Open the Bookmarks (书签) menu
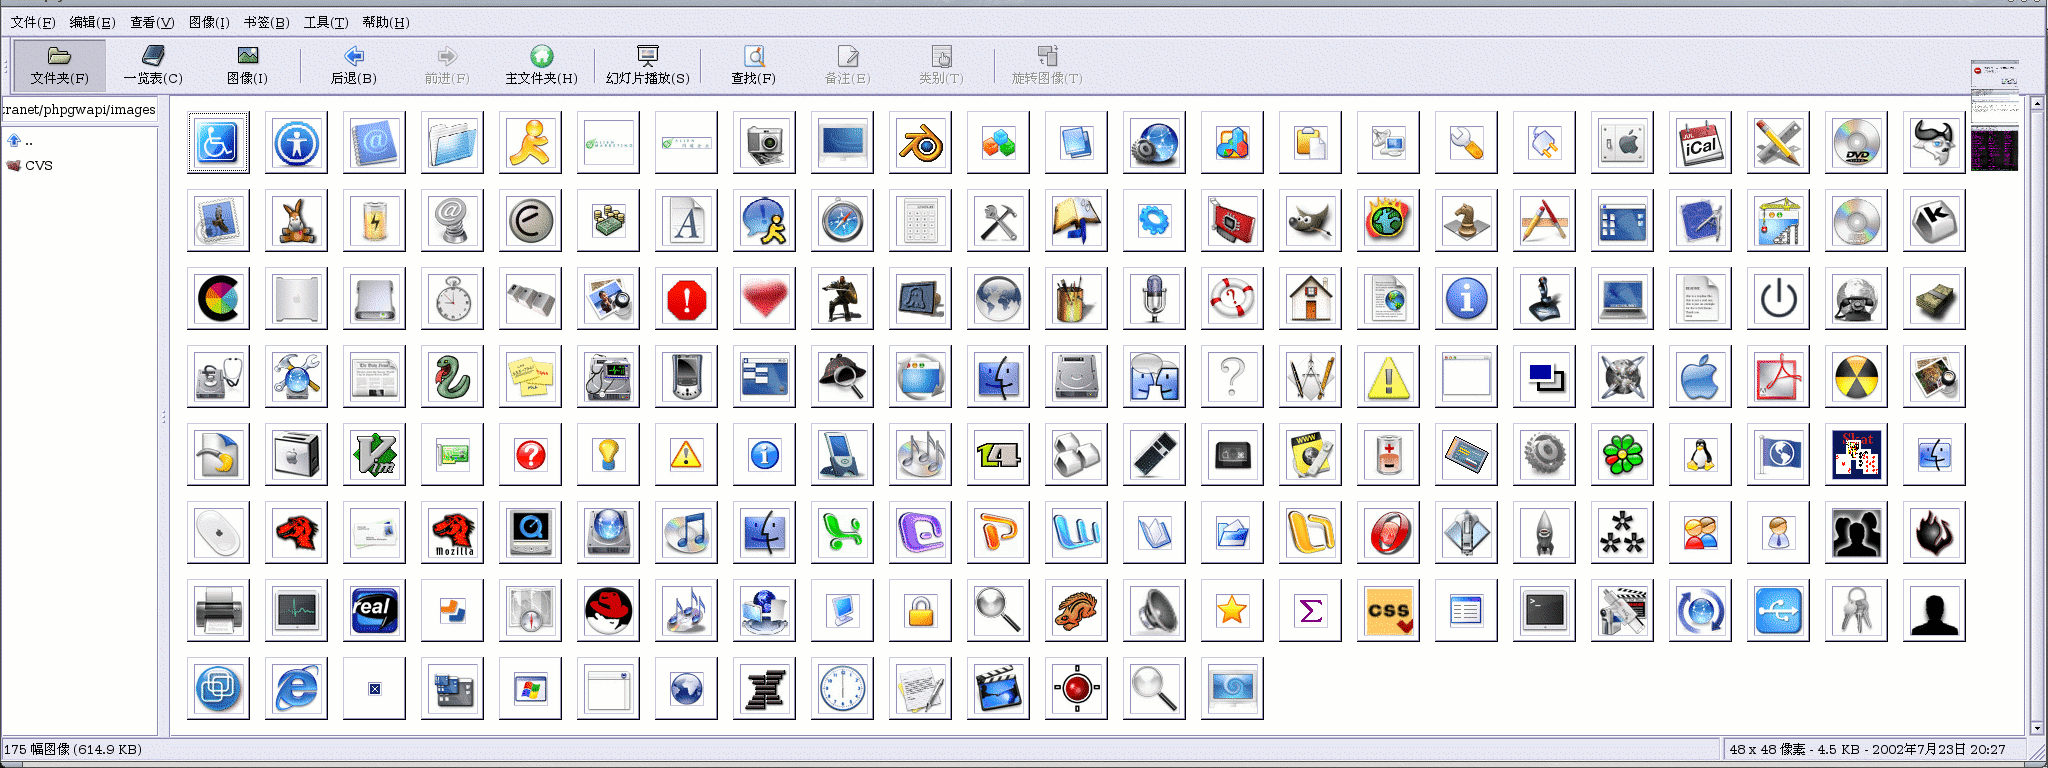The height and width of the screenshot is (768, 2048). [266, 22]
